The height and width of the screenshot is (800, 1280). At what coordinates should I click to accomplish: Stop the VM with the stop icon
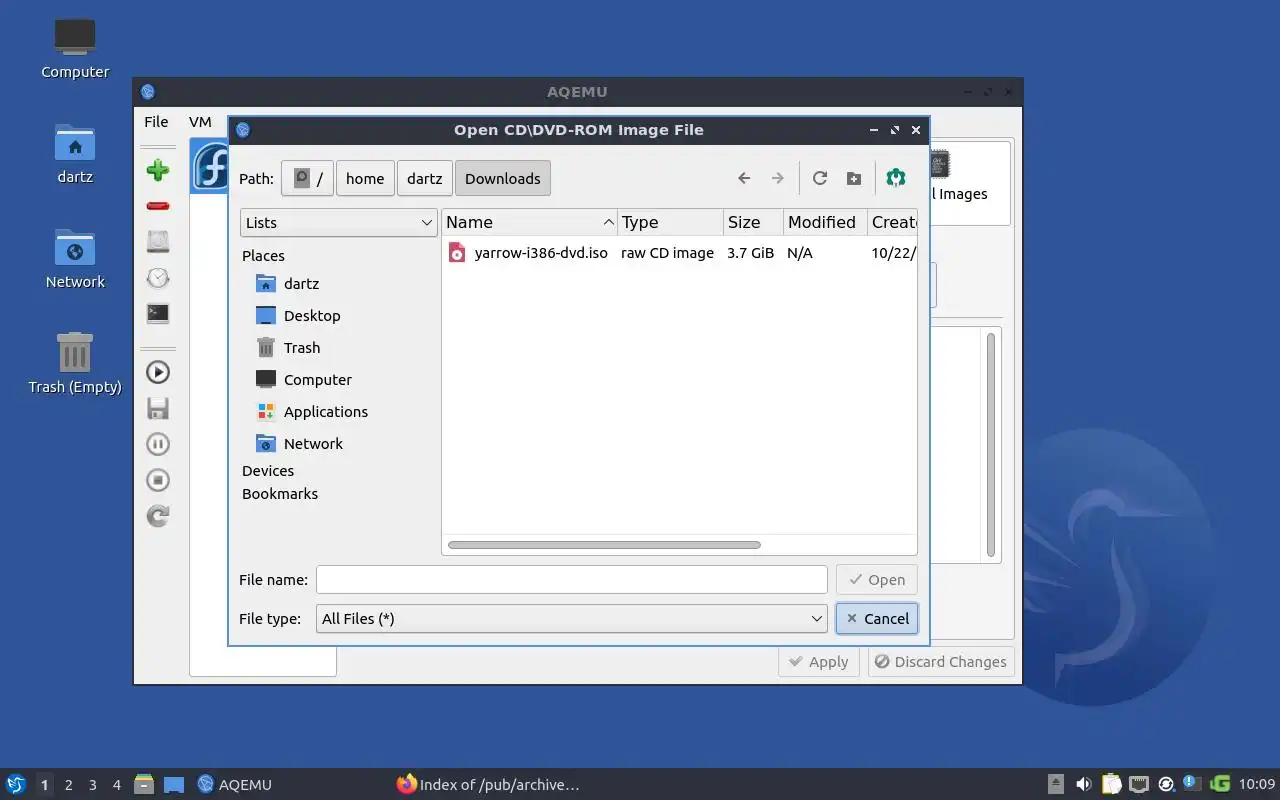tap(158, 480)
